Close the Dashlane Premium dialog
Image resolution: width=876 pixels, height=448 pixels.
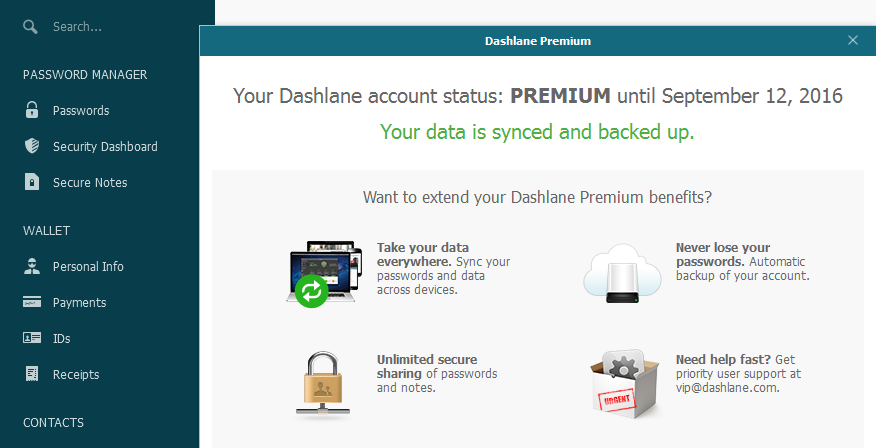(853, 41)
